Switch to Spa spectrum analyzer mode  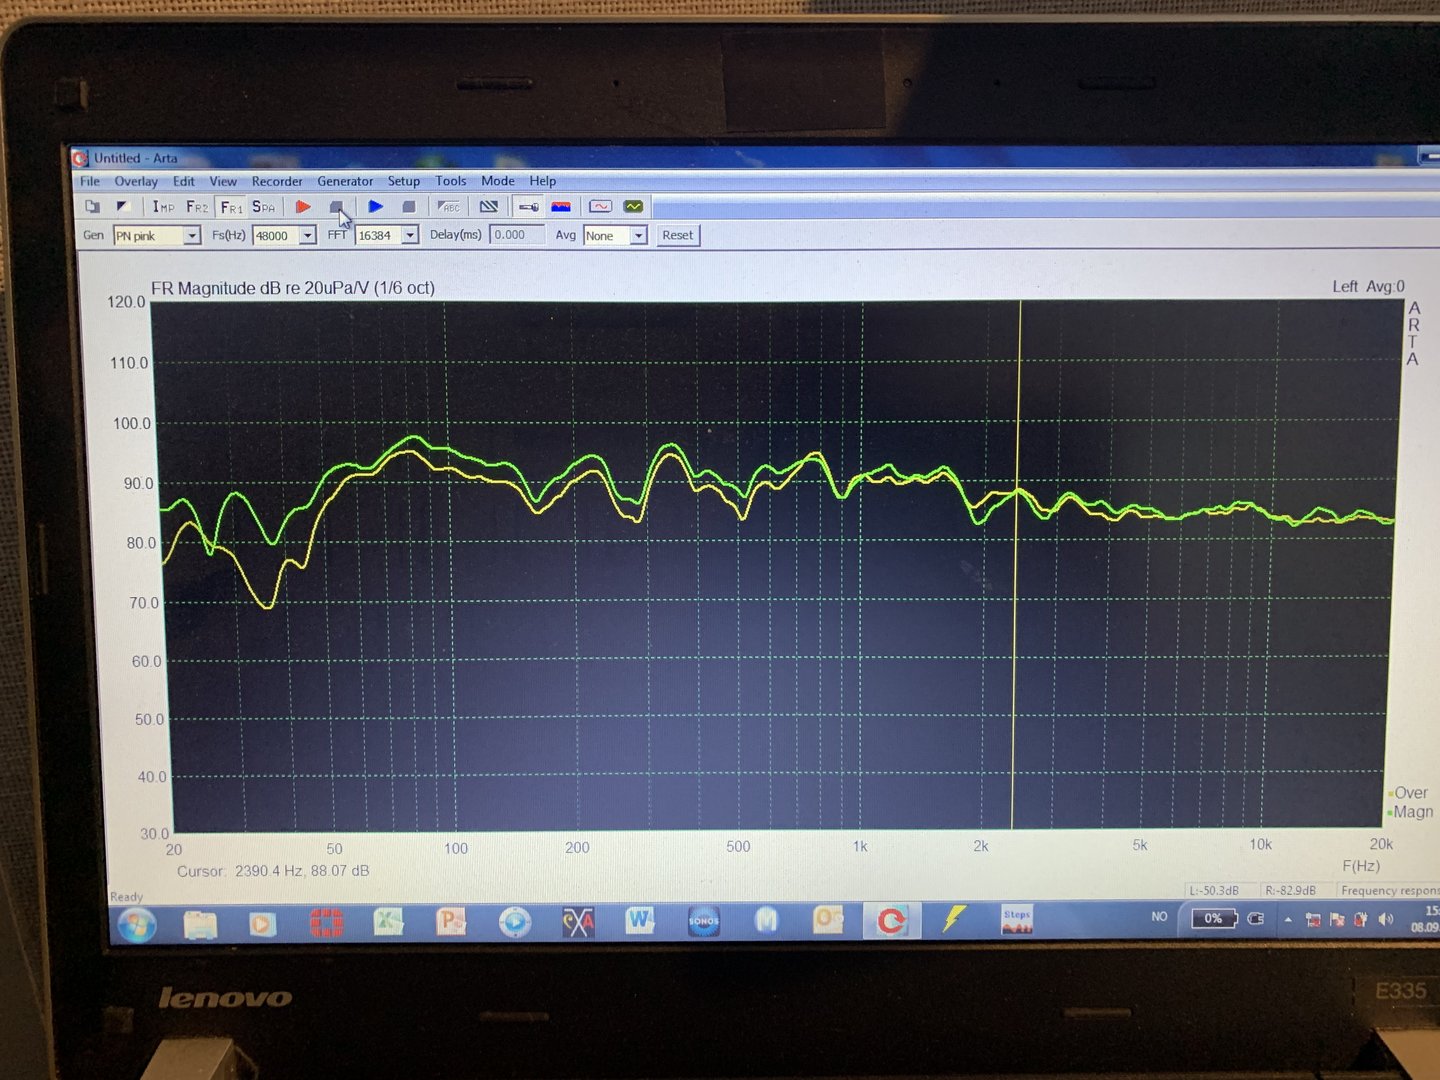coord(263,207)
